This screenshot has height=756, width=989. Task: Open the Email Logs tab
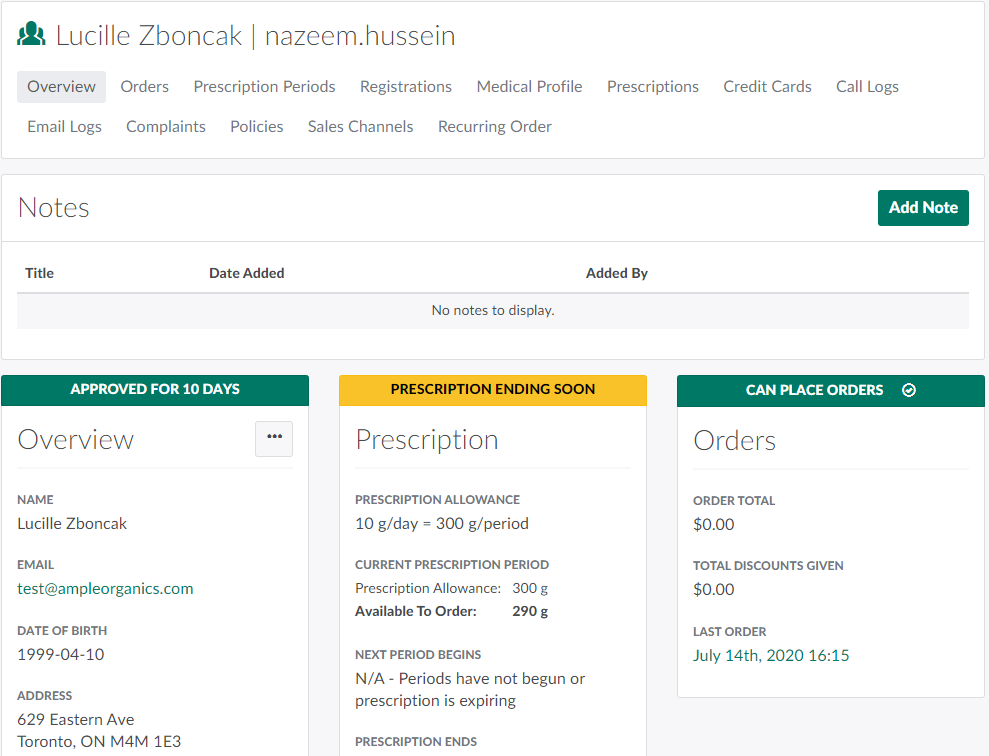pyautogui.click(x=64, y=127)
